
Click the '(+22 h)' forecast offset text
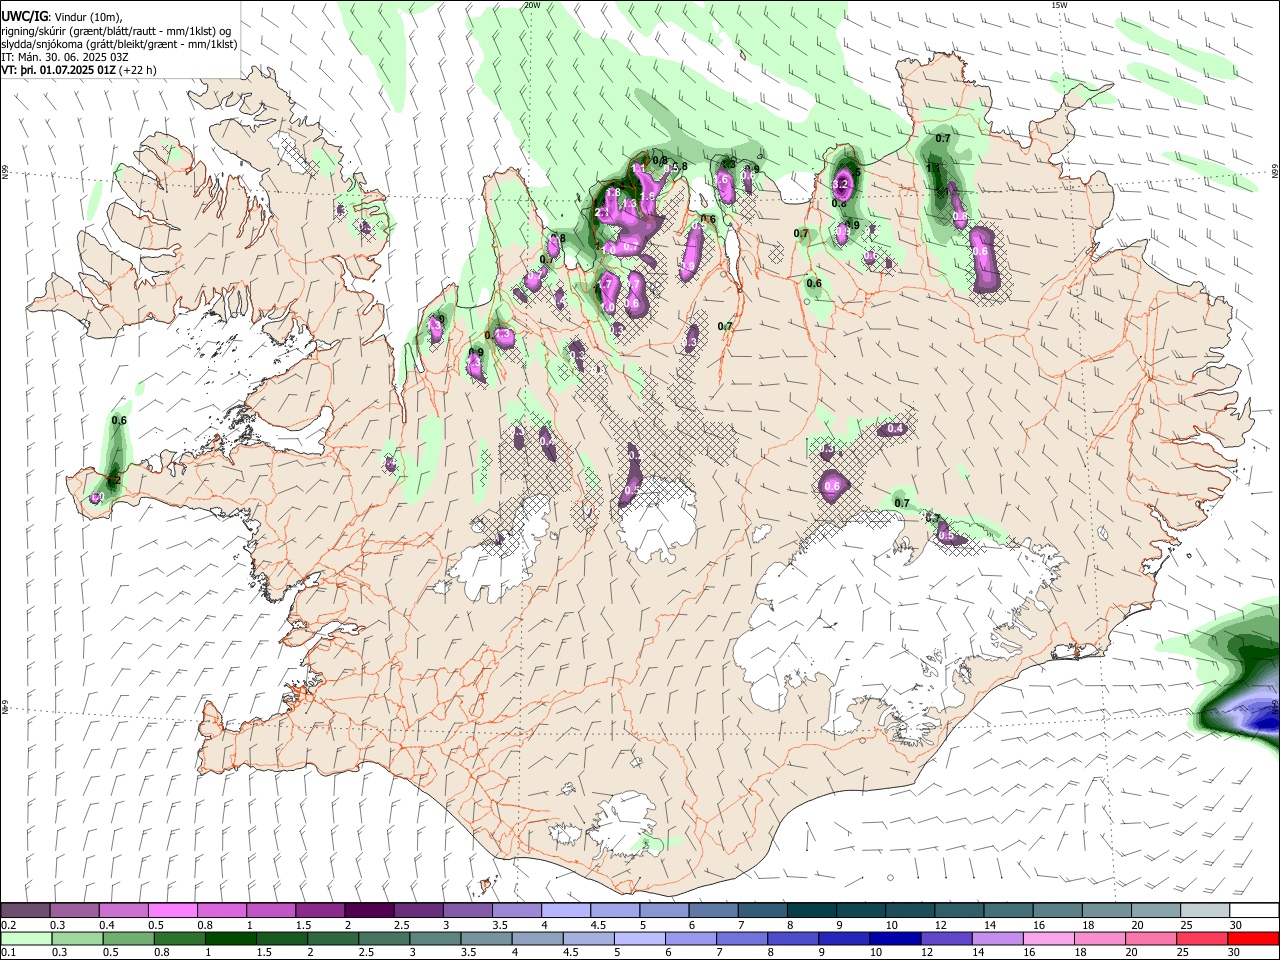coord(137,70)
